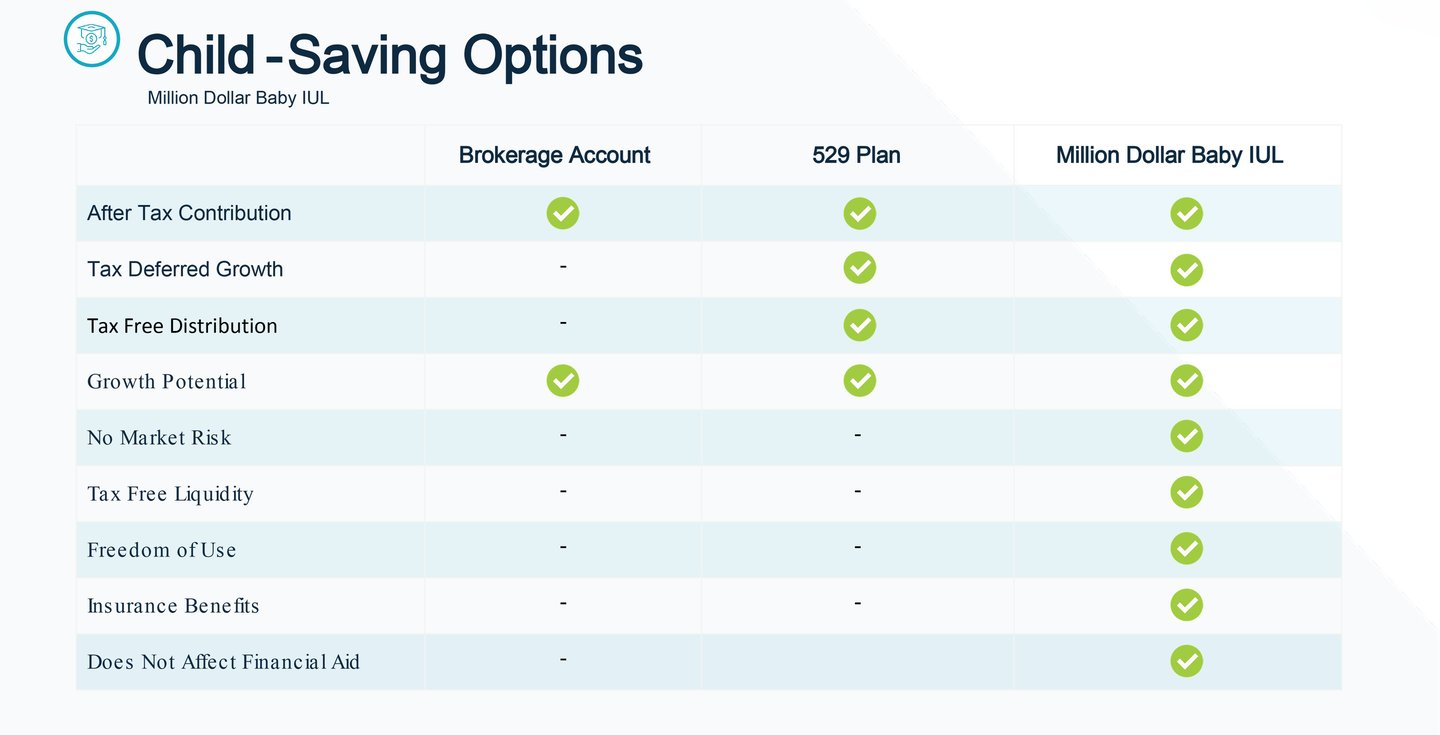Screen dimensions: 1440x735
Task: Click Brokerage Account After Tax Contribution checkmark
Action: (x=562, y=213)
